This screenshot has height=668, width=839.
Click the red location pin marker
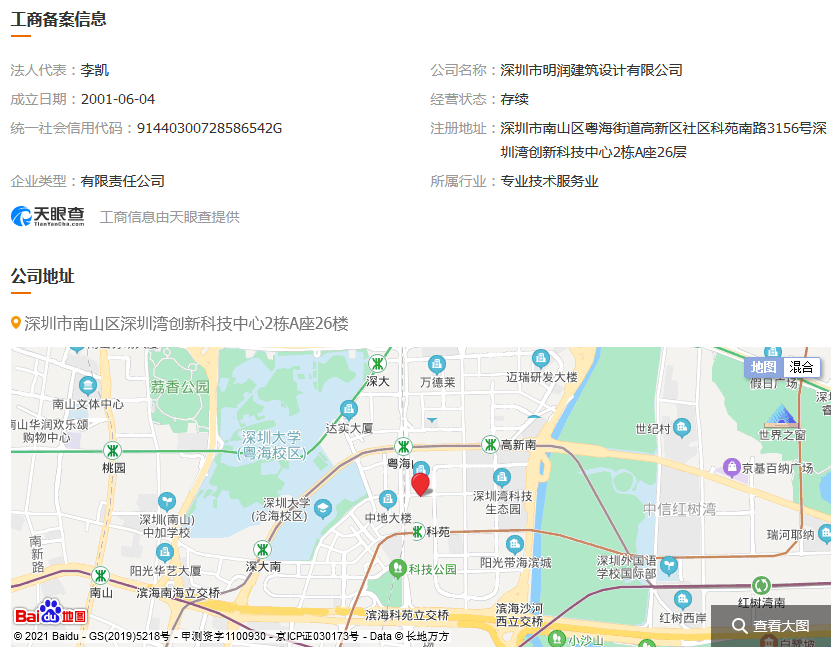click(x=420, y=484)
